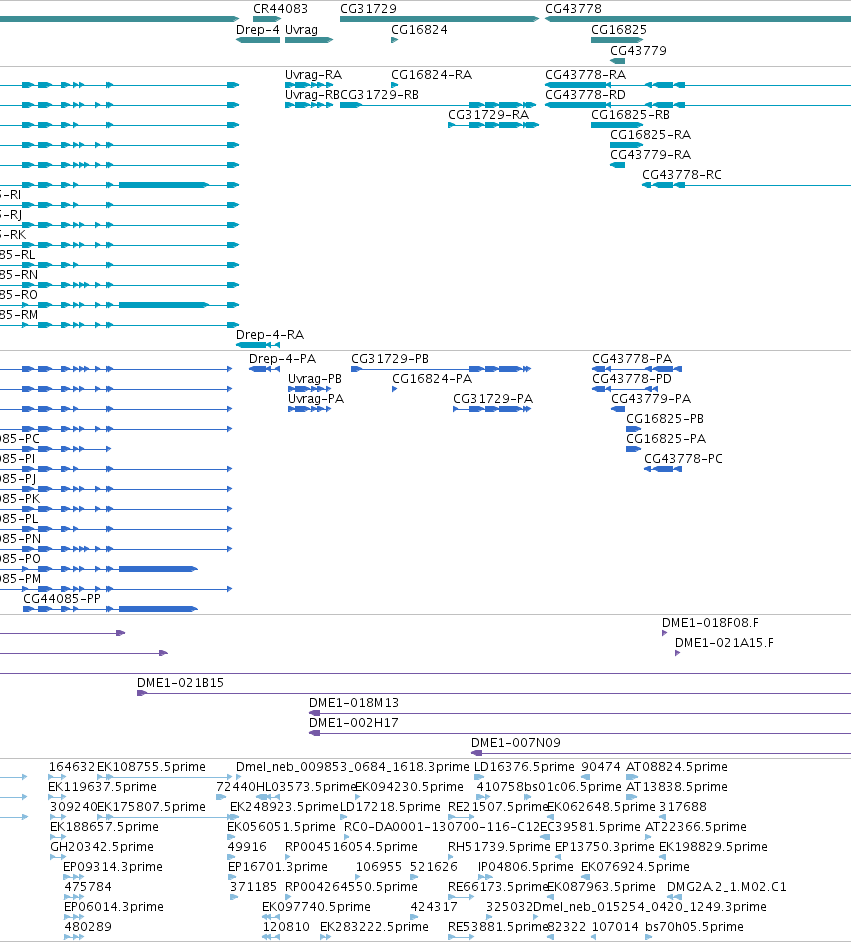
Task: Select the RH51739.5prime EST label
Action: pos(499,847)
